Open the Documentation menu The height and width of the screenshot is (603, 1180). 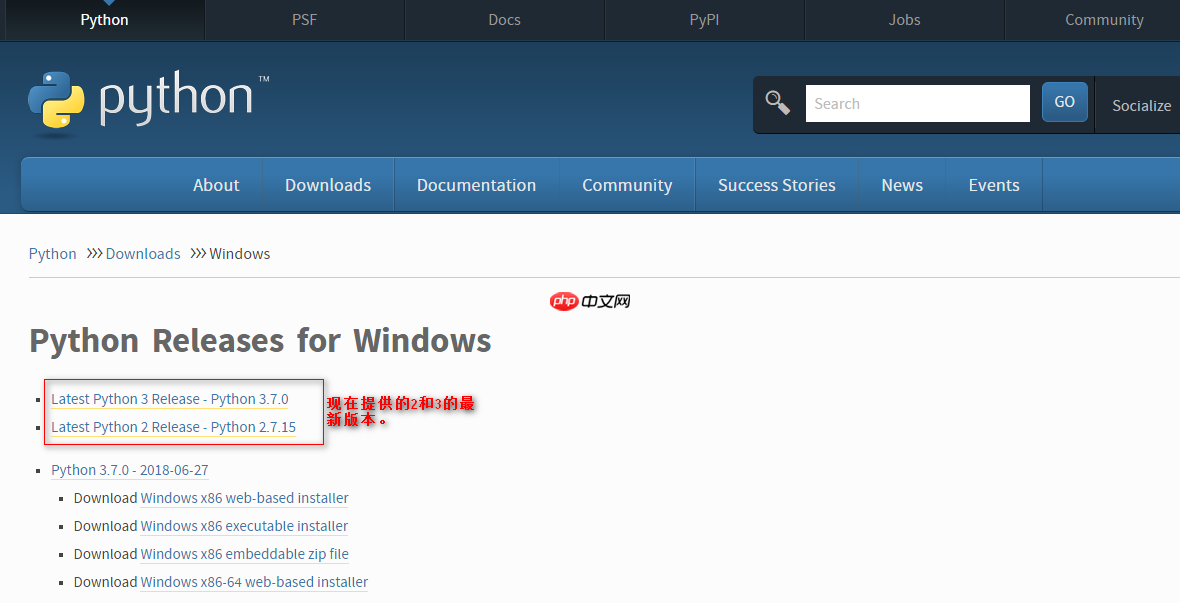(476, 184)
